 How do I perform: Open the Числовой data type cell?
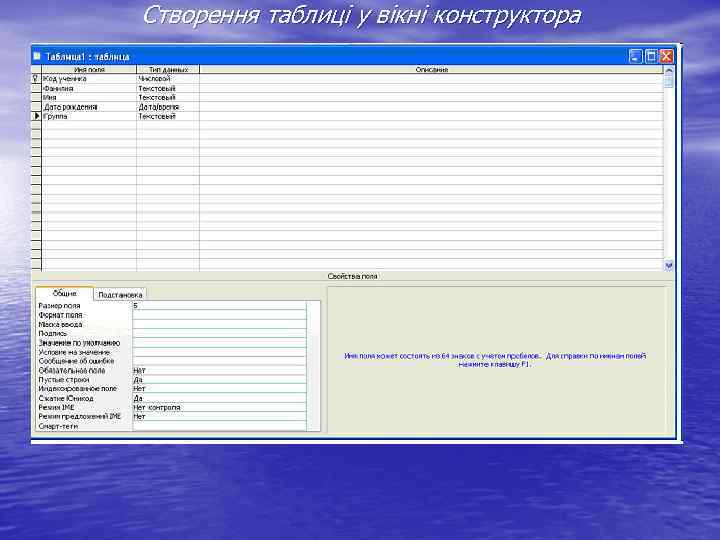168,79
